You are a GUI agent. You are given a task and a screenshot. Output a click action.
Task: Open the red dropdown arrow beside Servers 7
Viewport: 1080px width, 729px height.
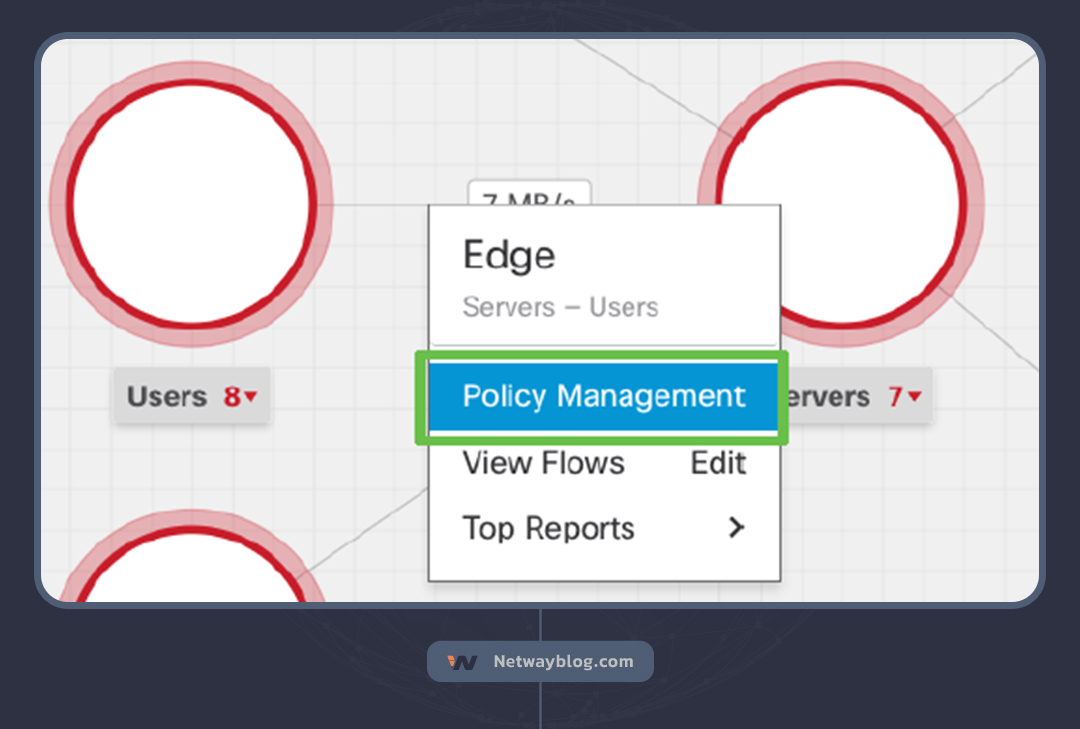pyautogui.click(x=914, y=397)
